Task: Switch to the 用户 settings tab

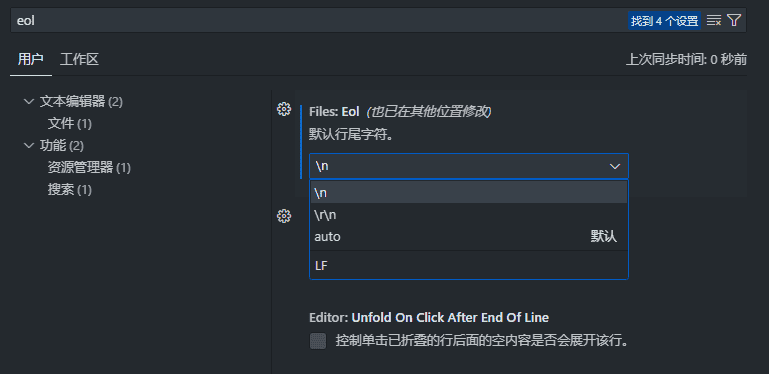Action: [x=31, y=60]
